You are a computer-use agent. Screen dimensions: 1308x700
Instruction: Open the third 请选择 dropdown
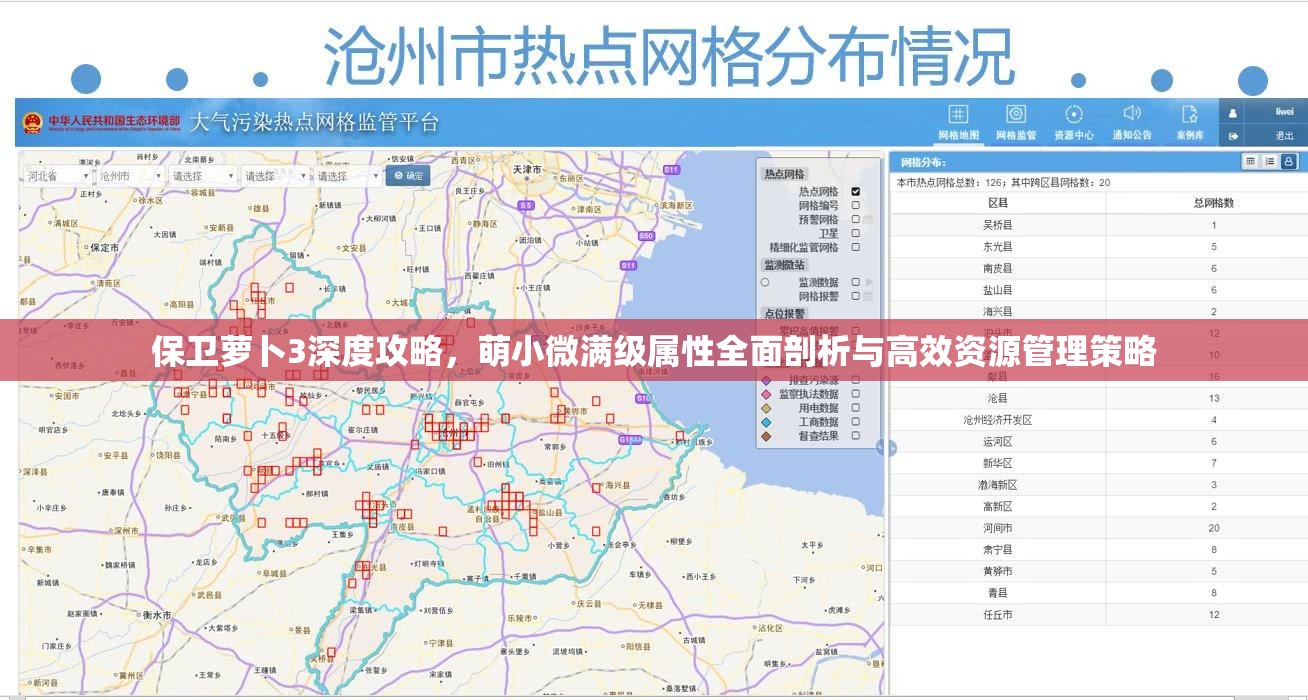pyautogui.click(x=348, y=175)
